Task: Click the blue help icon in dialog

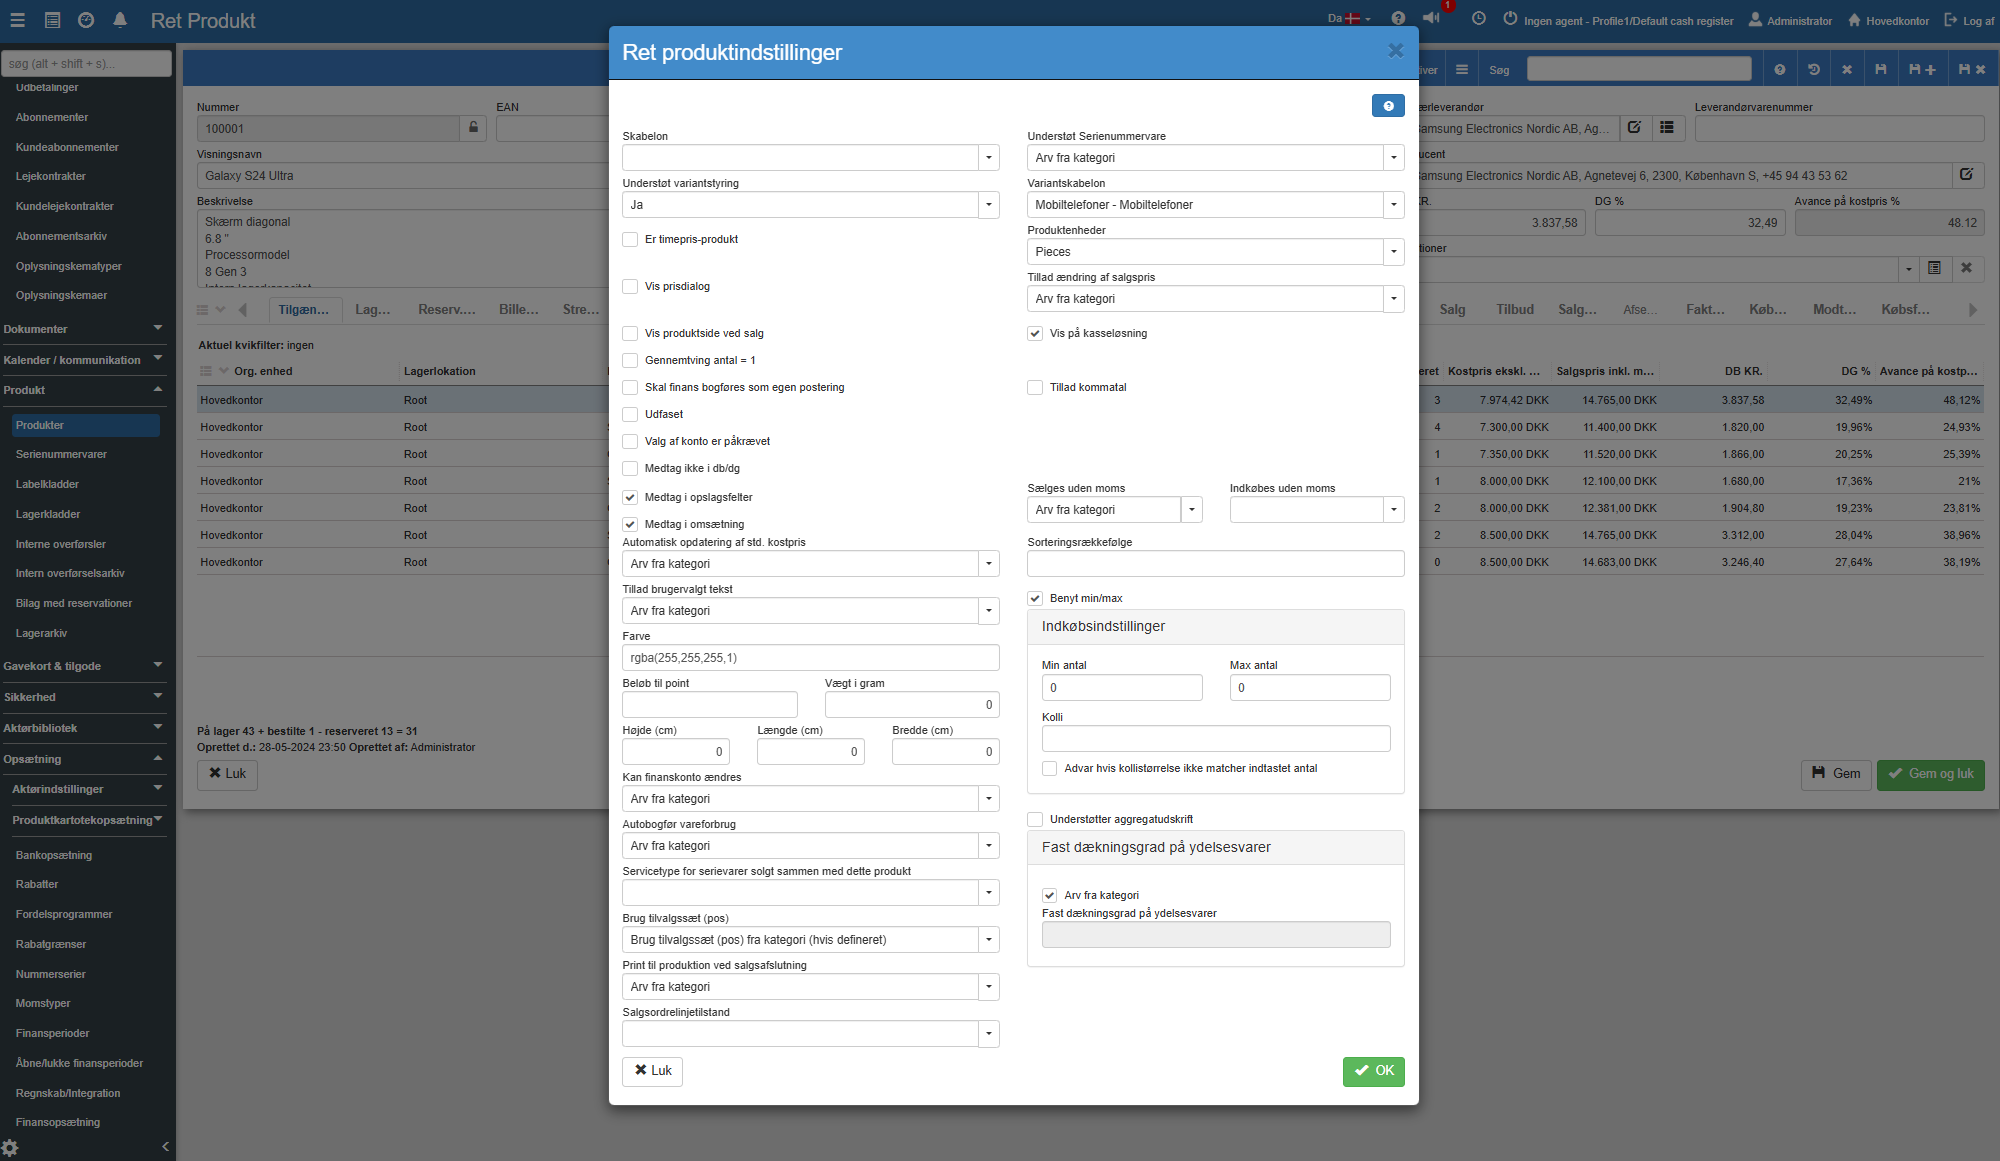Action: point(1388,106)
